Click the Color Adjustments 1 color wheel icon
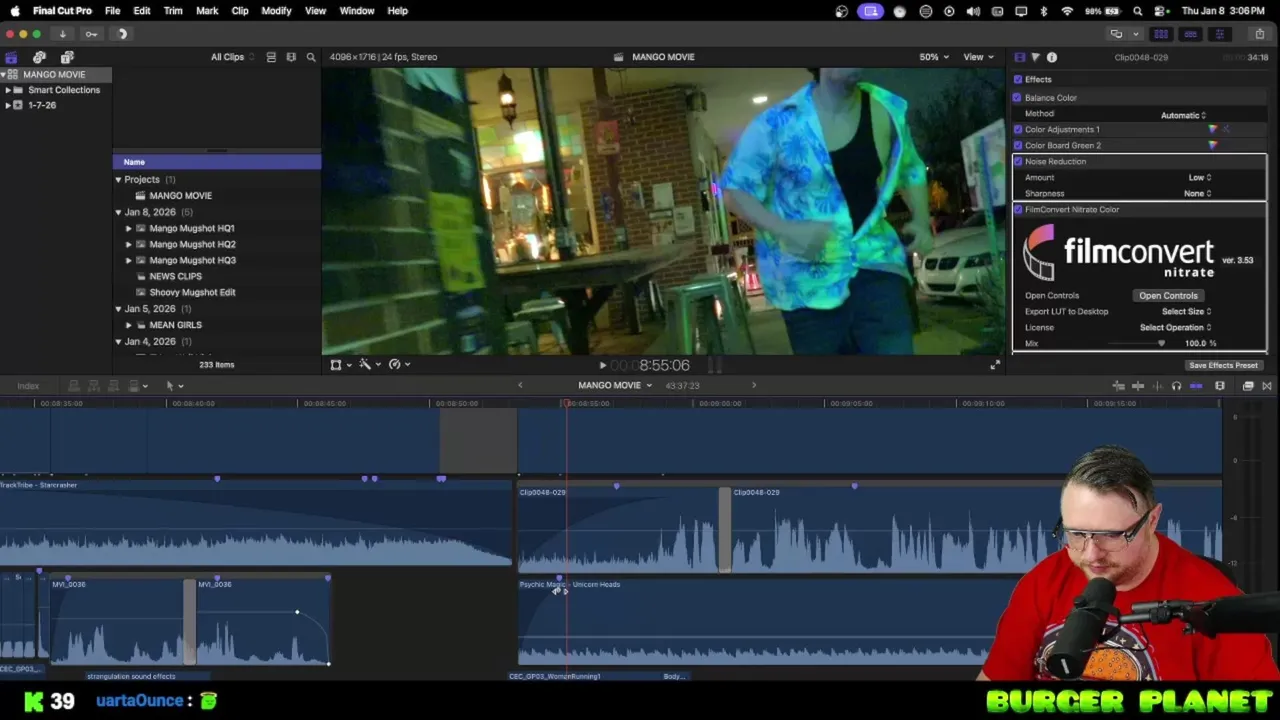1280x720 pixels. pos(1213,129)
